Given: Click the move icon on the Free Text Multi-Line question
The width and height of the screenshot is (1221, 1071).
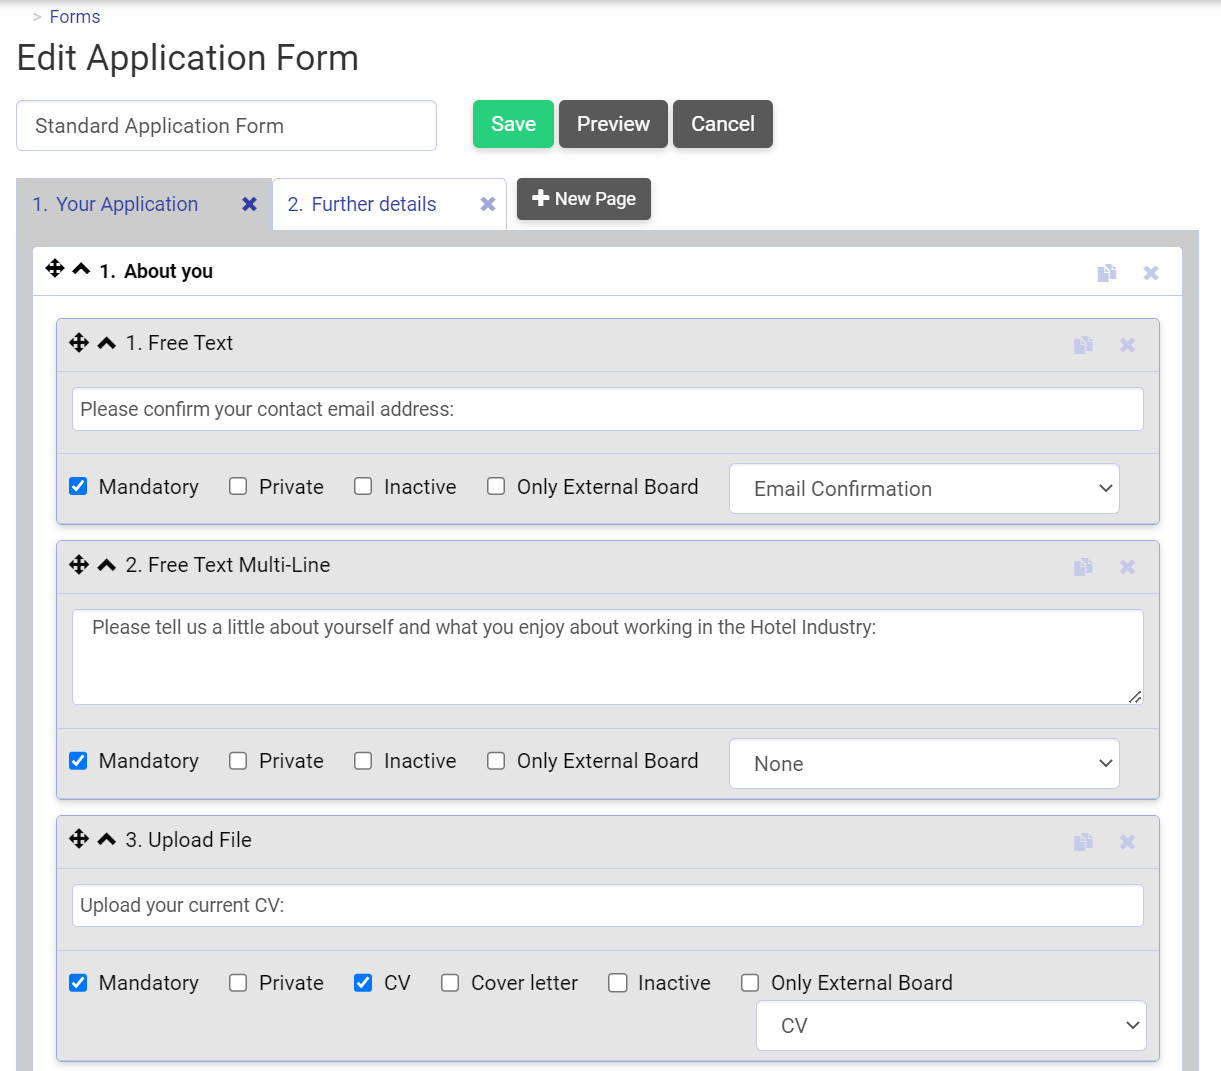Looking at the screenshot, I should pyautogui.click(x=79, y=564).
